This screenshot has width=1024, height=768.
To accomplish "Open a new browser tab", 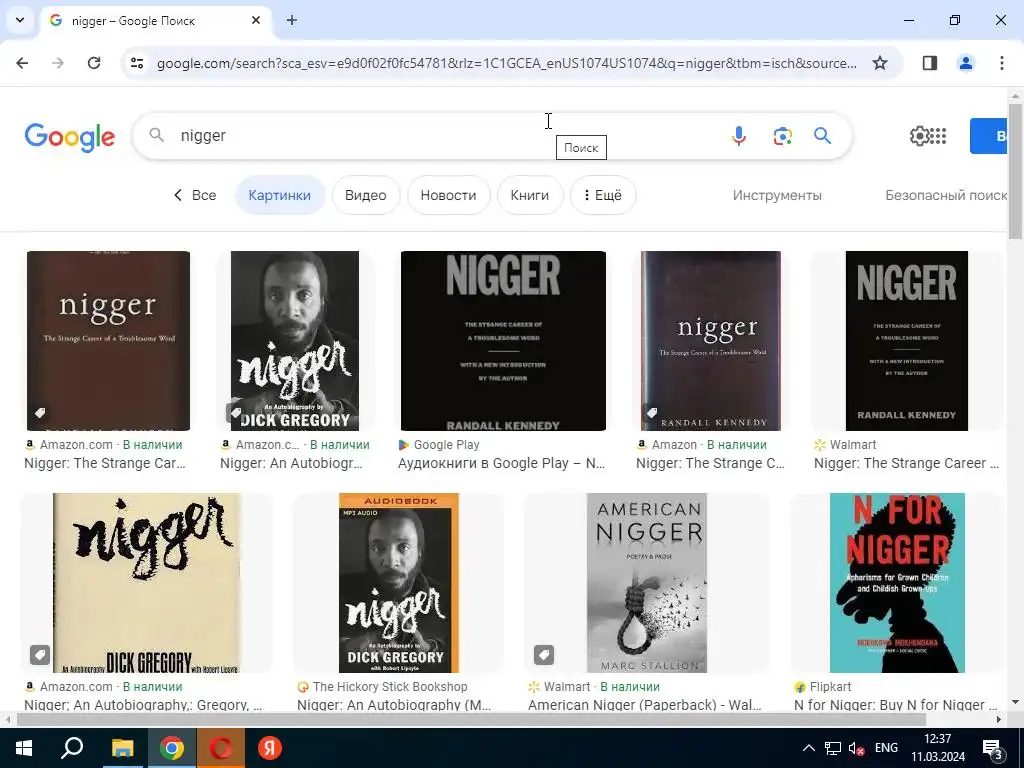I will (x=292, y=20).
